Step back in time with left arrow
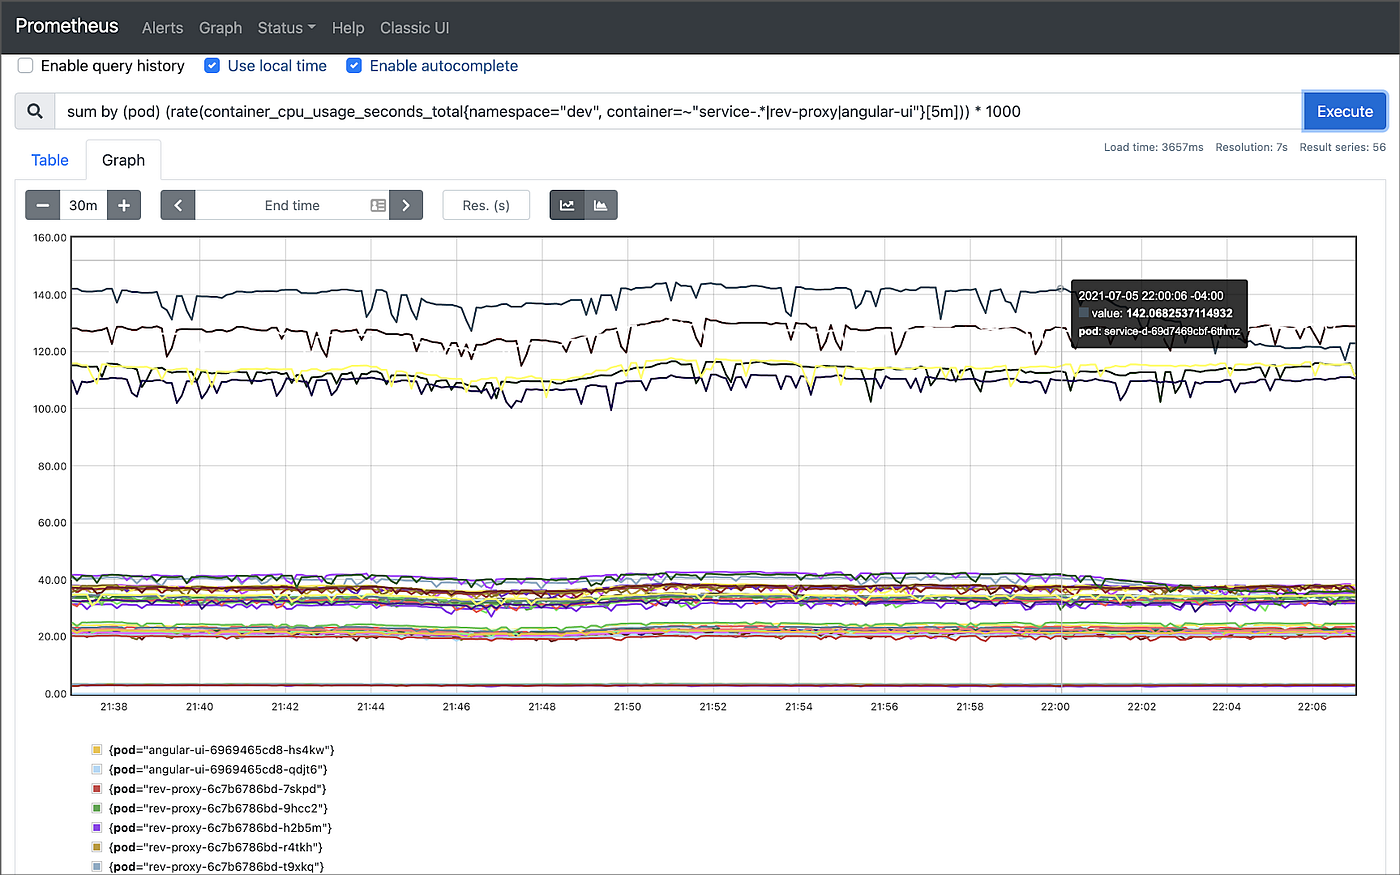 [x=177, y=204]
